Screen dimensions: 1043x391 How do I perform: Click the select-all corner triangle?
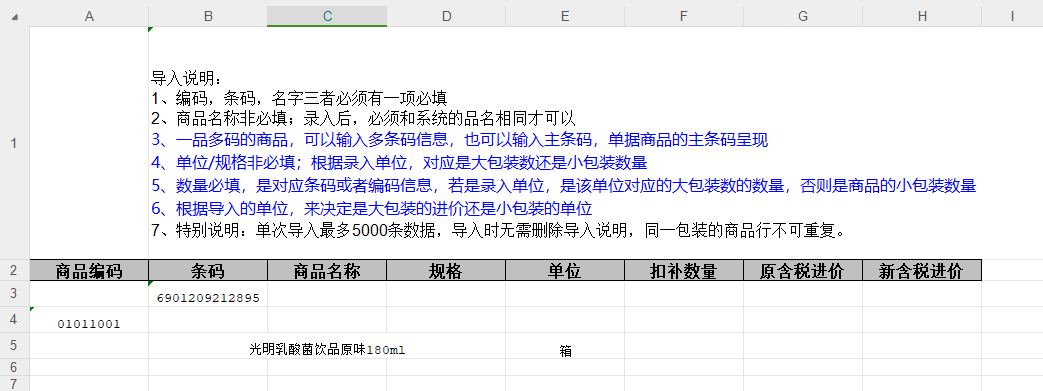click(15, 17)
